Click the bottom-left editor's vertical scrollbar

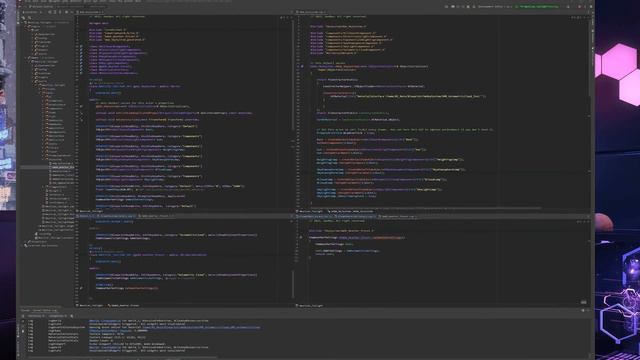click(293, 283)
